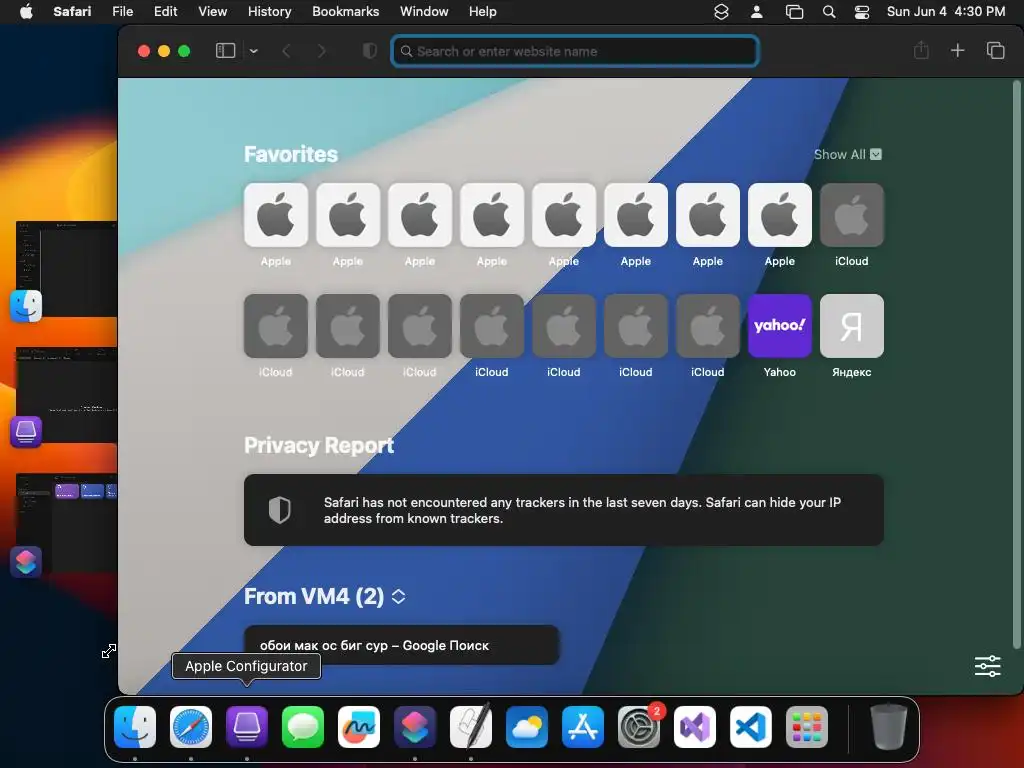Open the Яндекс favorite
Image resolution: width=1024 pixels, height=768 pixels.
852,326
